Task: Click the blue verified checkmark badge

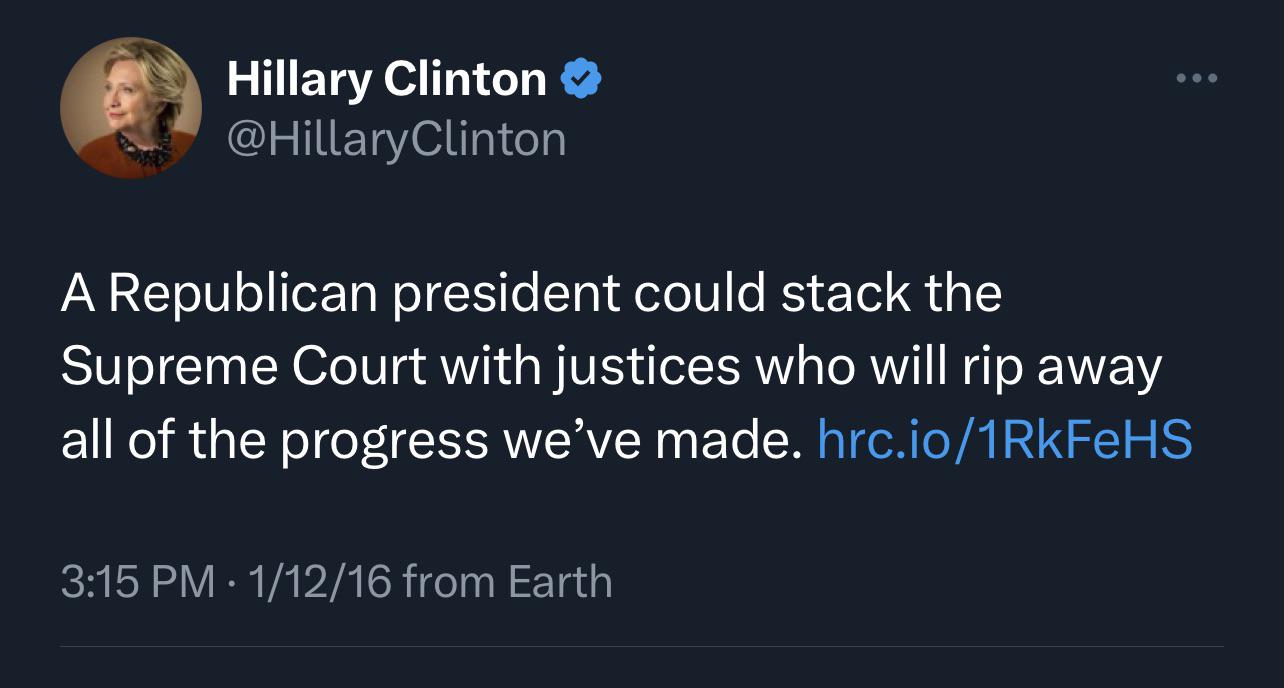Action: 580,79
